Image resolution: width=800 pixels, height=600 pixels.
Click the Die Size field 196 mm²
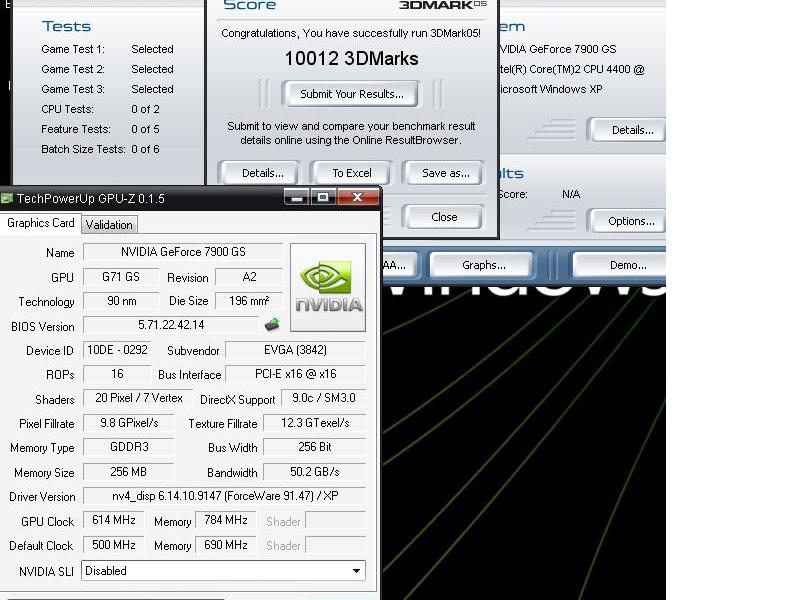249,301
